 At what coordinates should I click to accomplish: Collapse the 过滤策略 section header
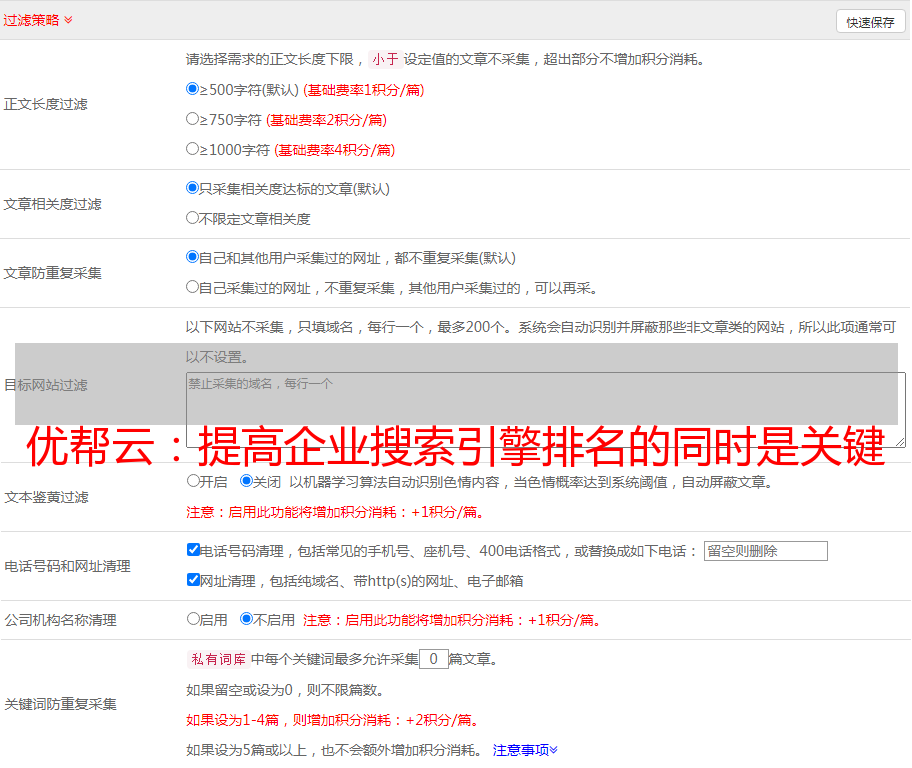[x=38, y=20]
